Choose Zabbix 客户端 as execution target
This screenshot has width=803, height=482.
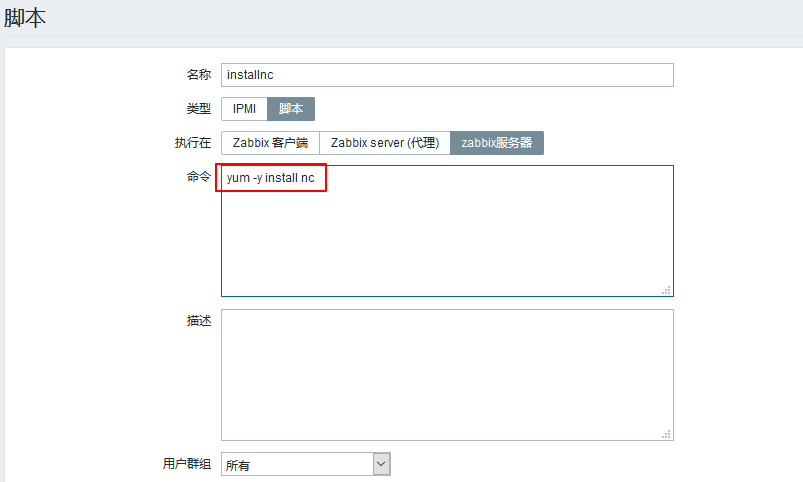[270, 143]
